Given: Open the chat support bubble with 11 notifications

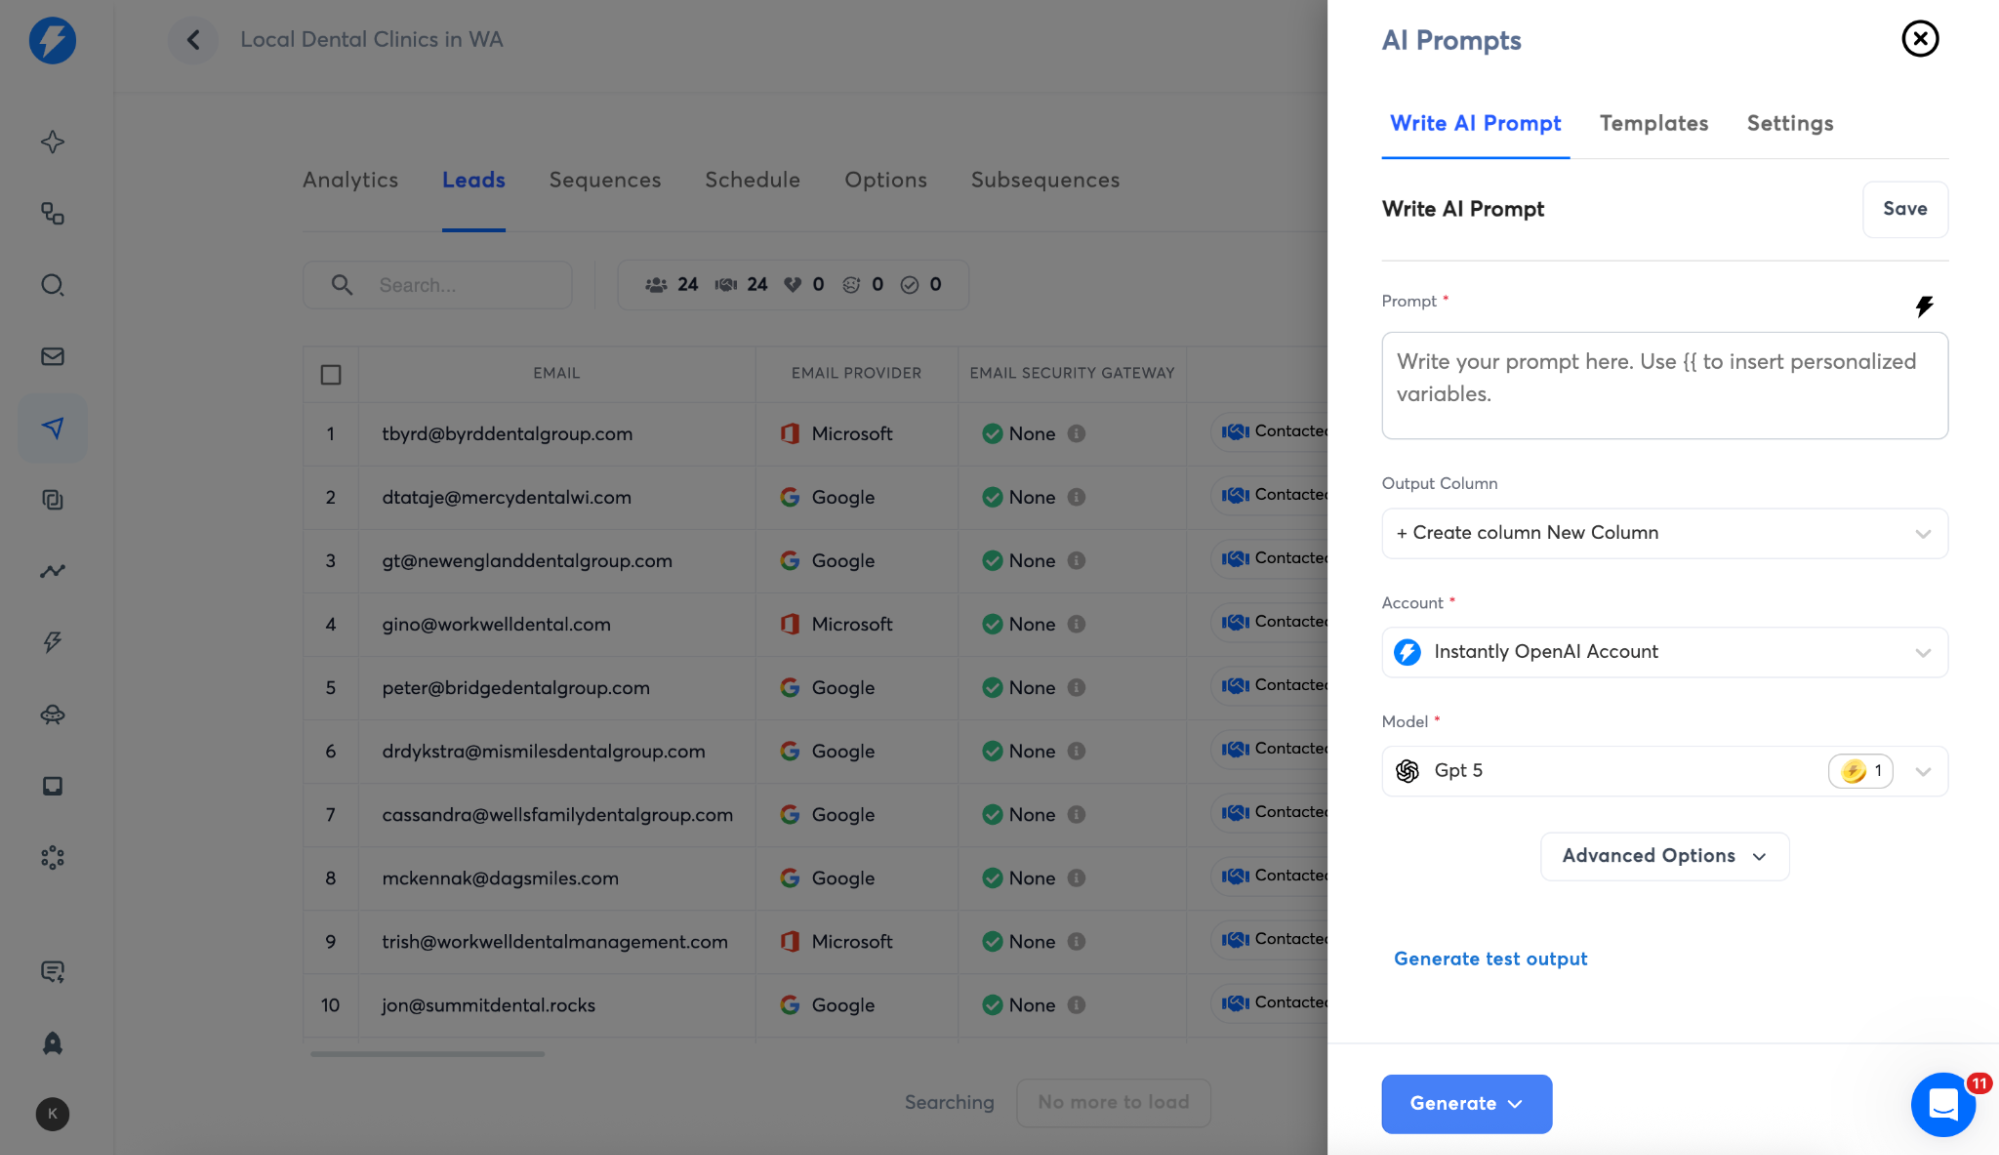Looking at the screenshot, I should tap(1943, 1104).
